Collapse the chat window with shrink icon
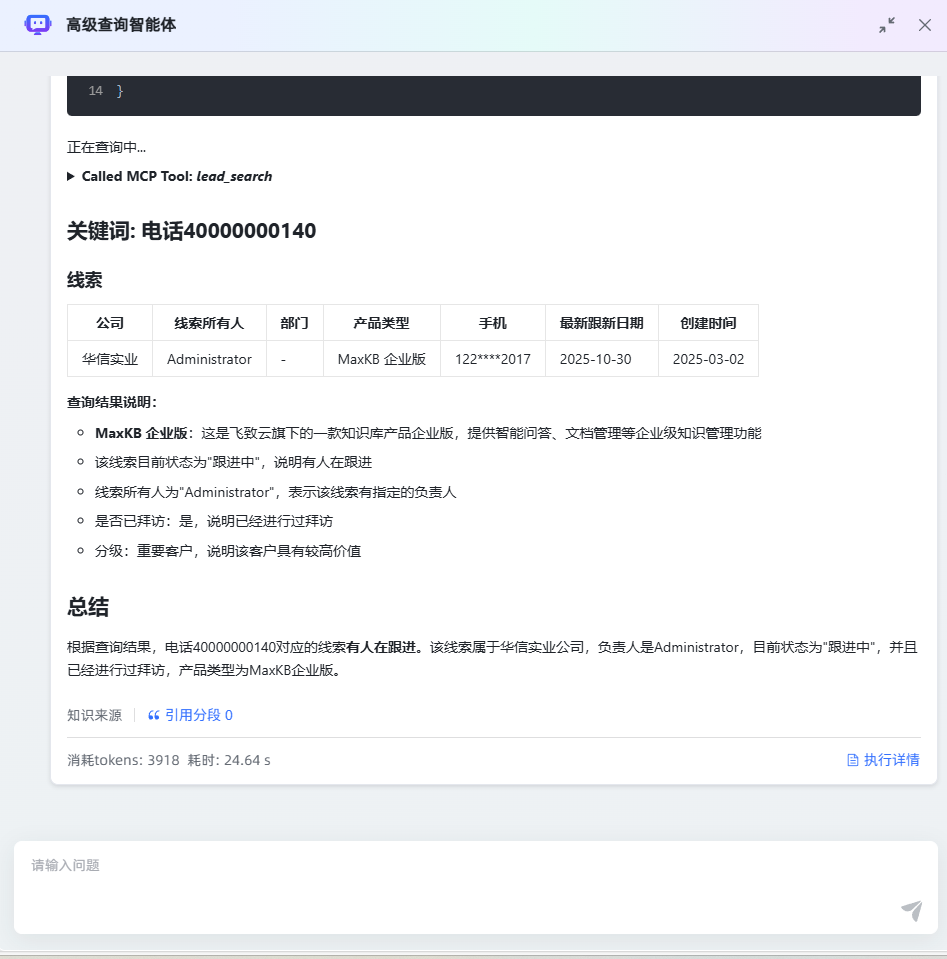 (887, 25)
